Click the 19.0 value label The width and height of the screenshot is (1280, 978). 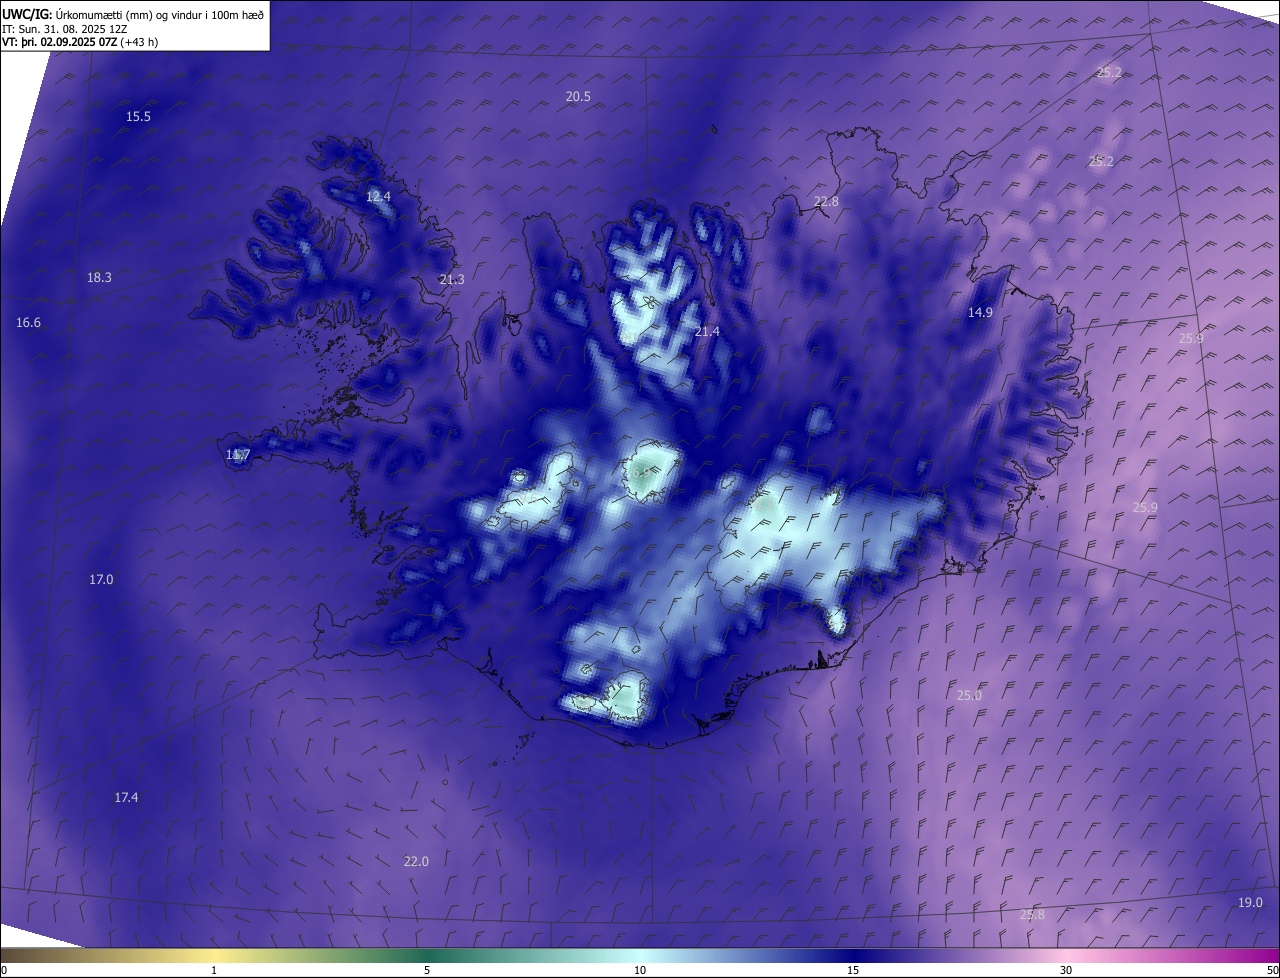(x=1250, y=903)
